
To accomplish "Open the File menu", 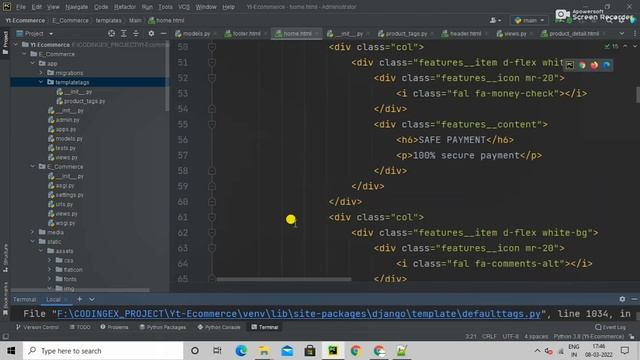I will point(20,7).
